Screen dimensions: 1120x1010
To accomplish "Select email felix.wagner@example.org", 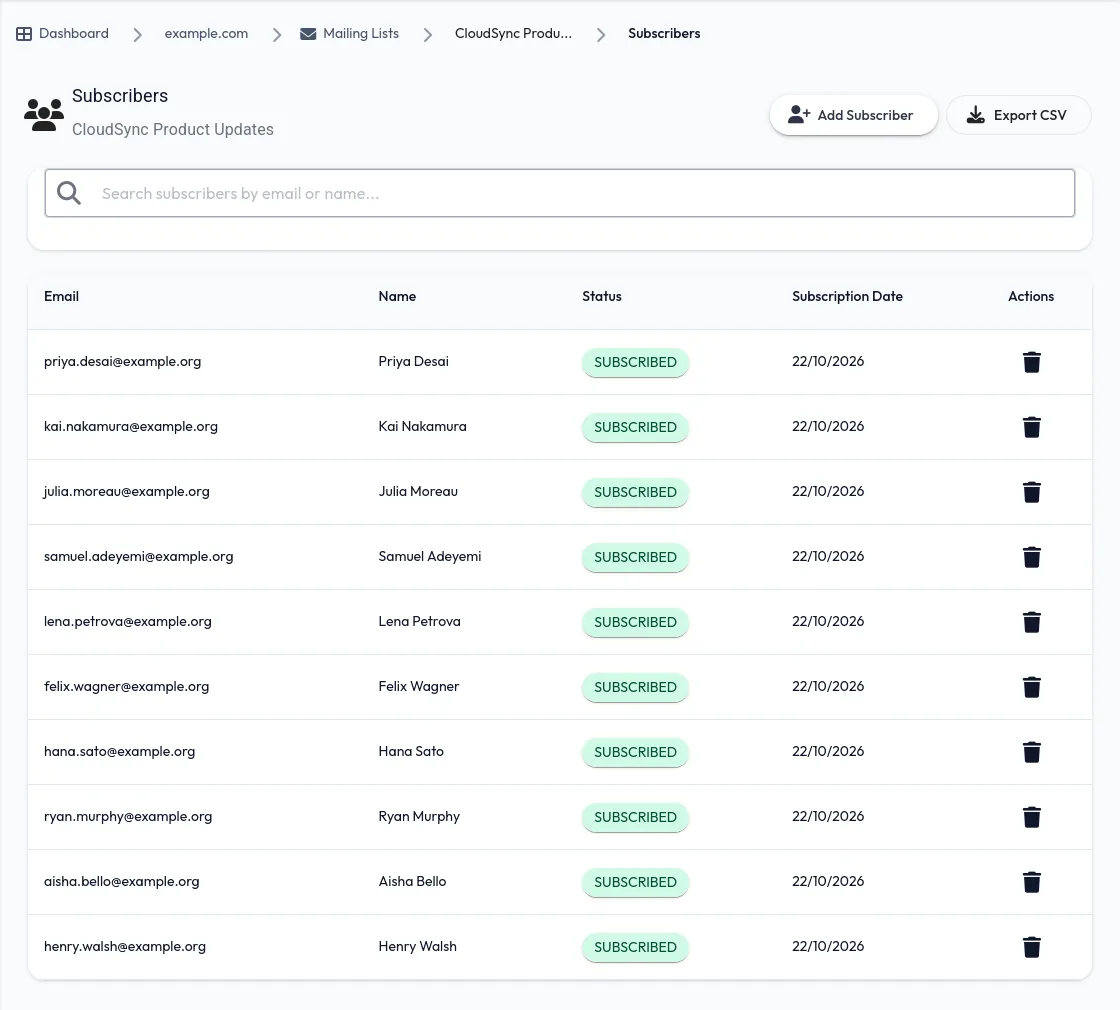I will click(x=126, y=686).
